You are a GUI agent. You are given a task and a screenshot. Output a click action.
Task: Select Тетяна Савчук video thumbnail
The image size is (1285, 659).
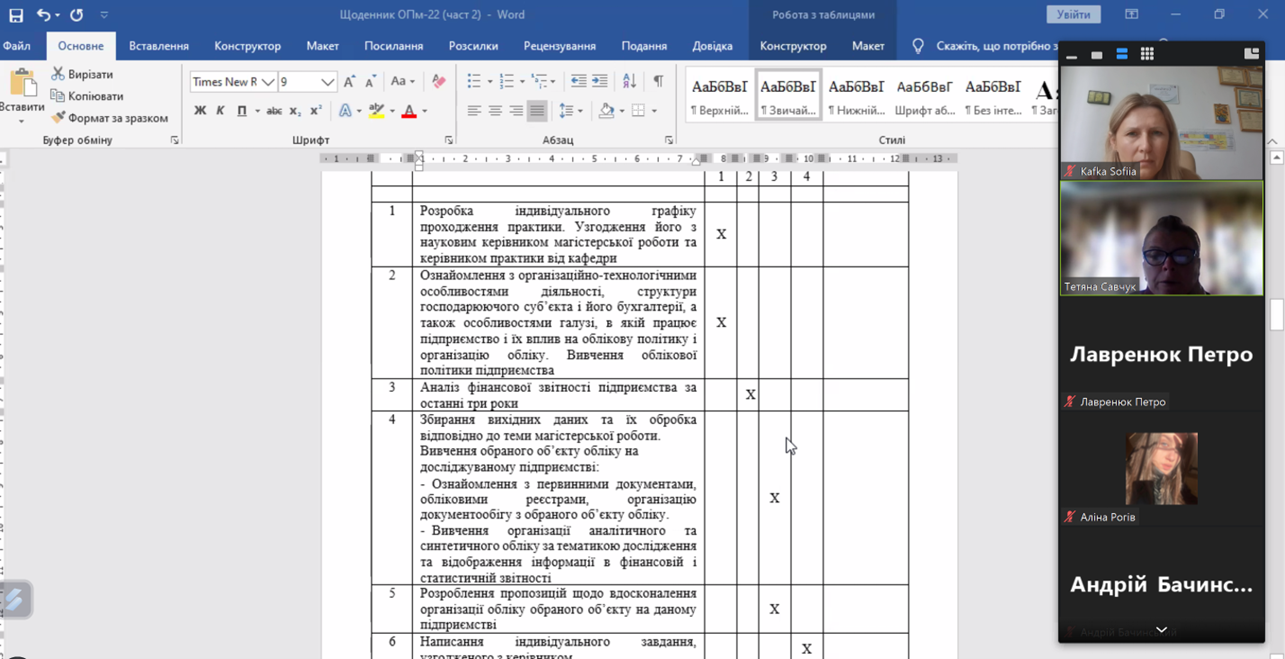pos(1161,238)
